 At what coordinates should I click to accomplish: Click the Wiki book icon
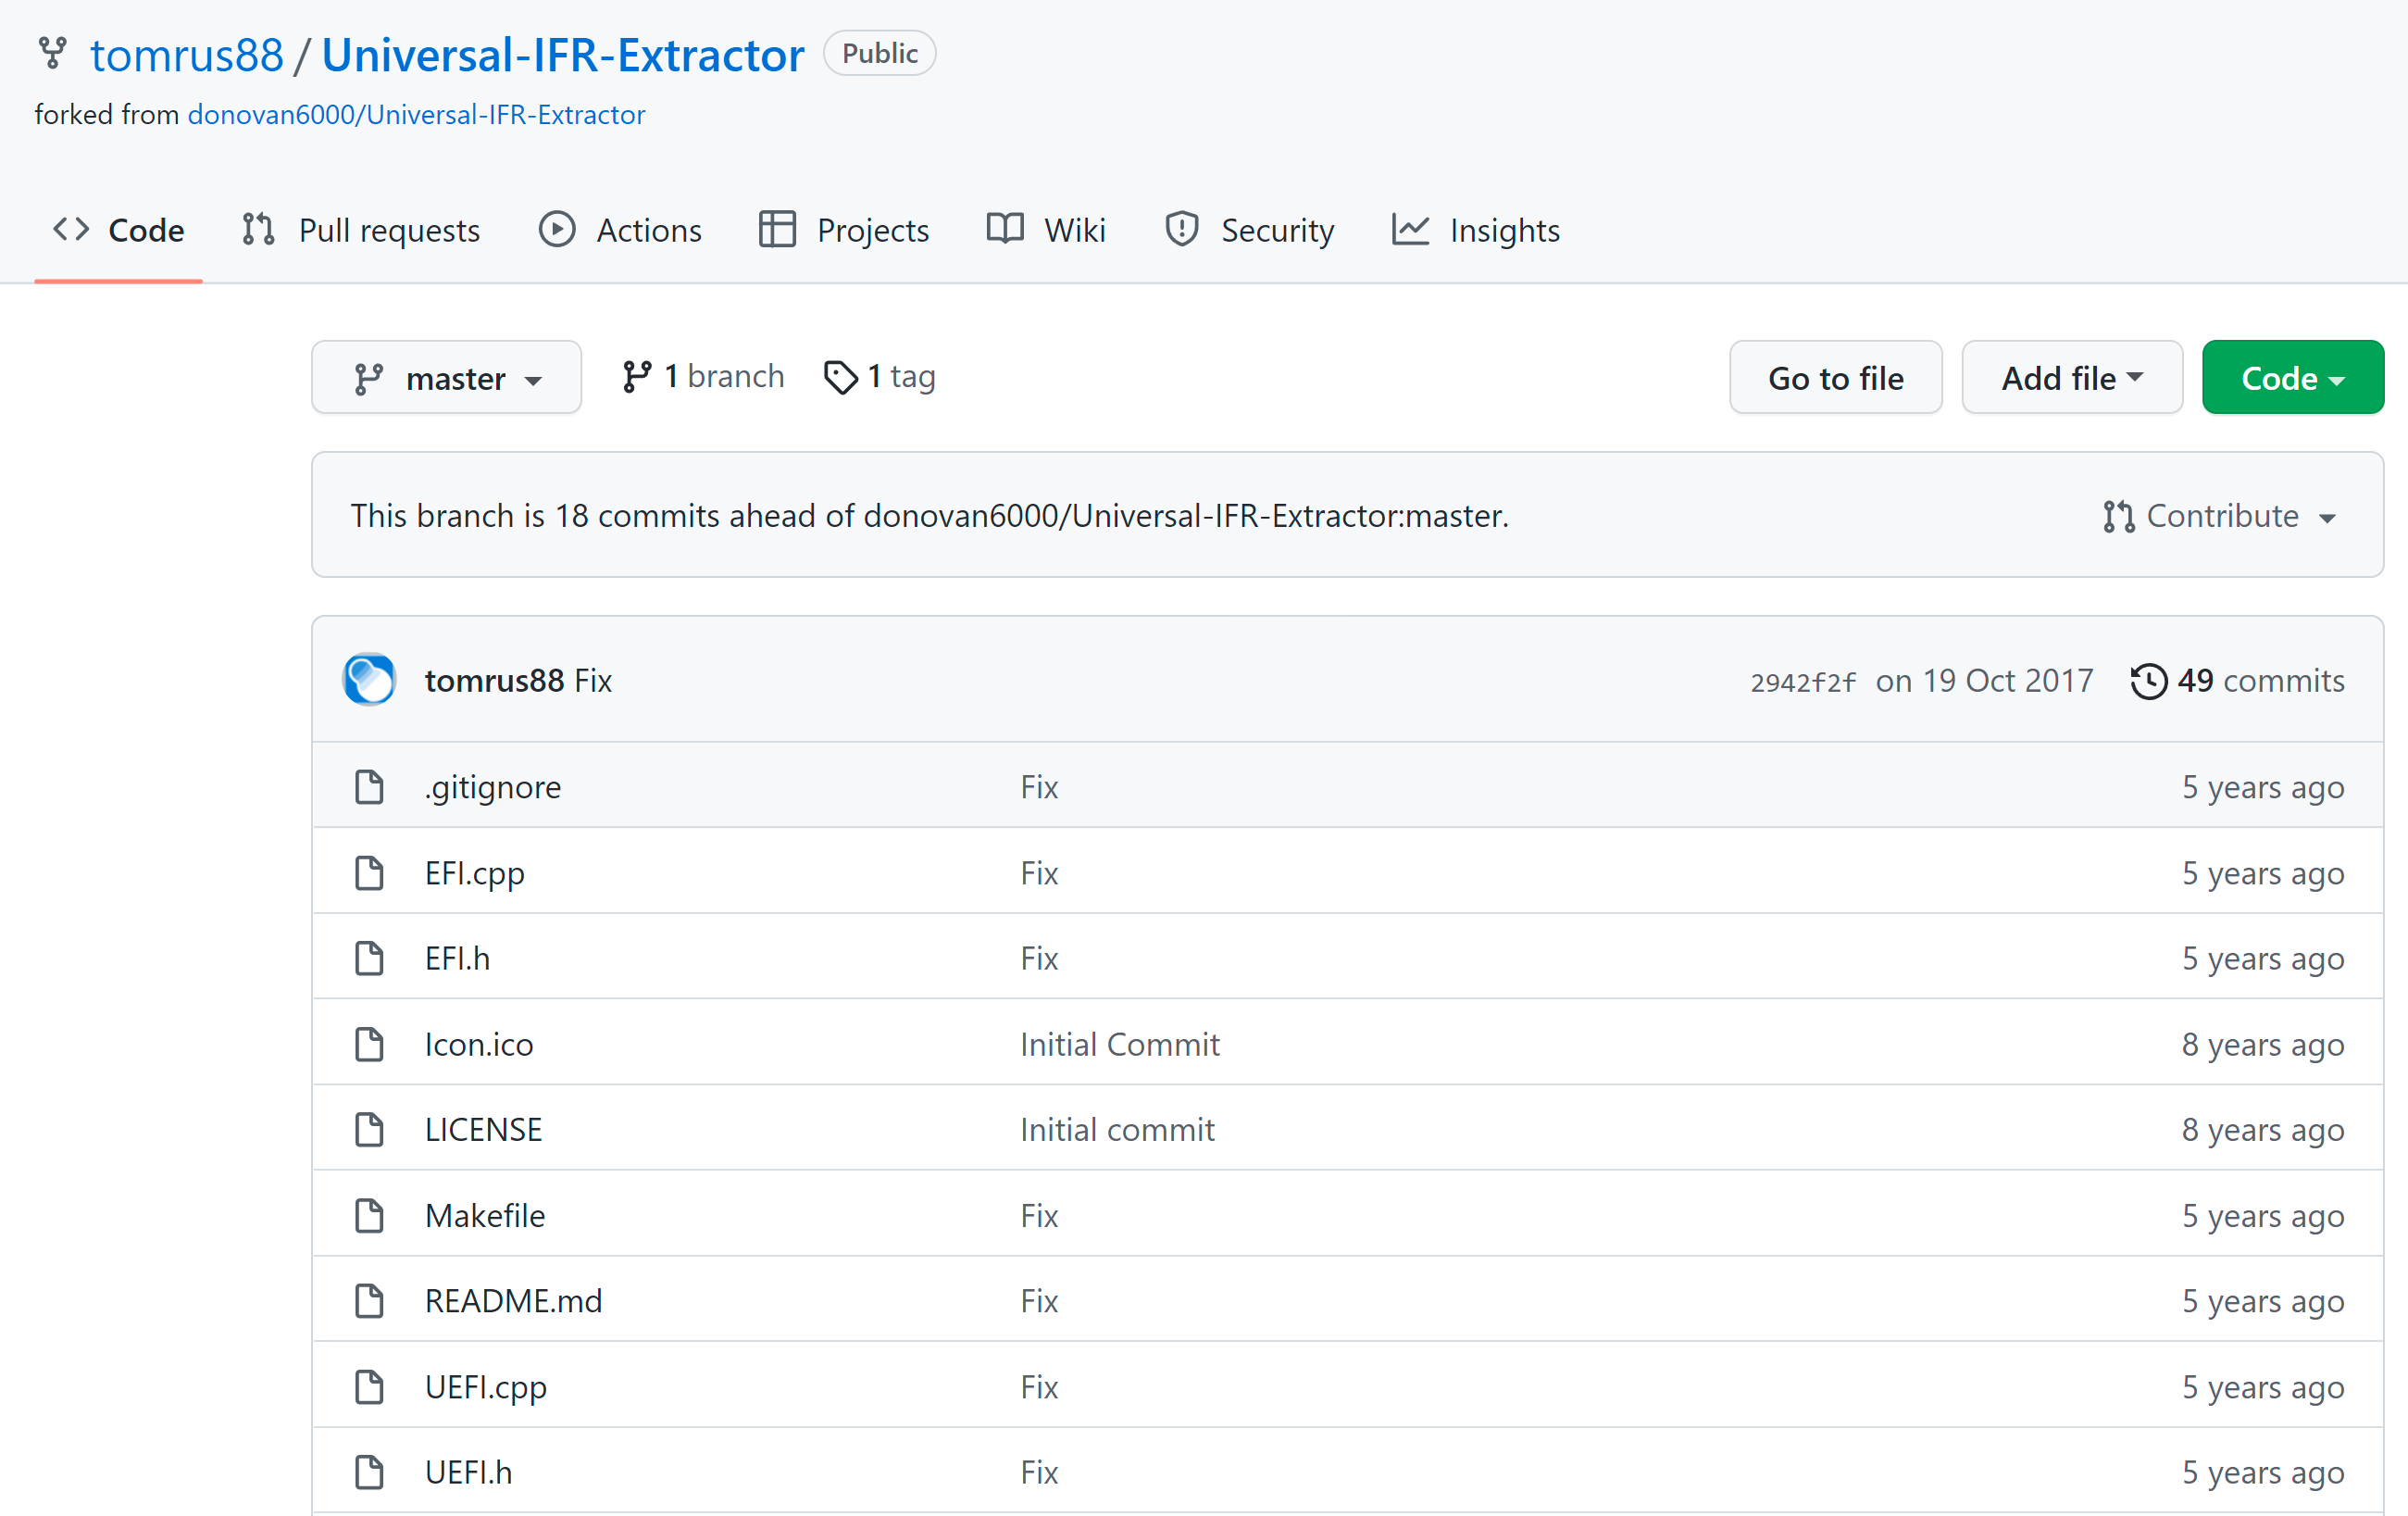(x=1005, y=229)
